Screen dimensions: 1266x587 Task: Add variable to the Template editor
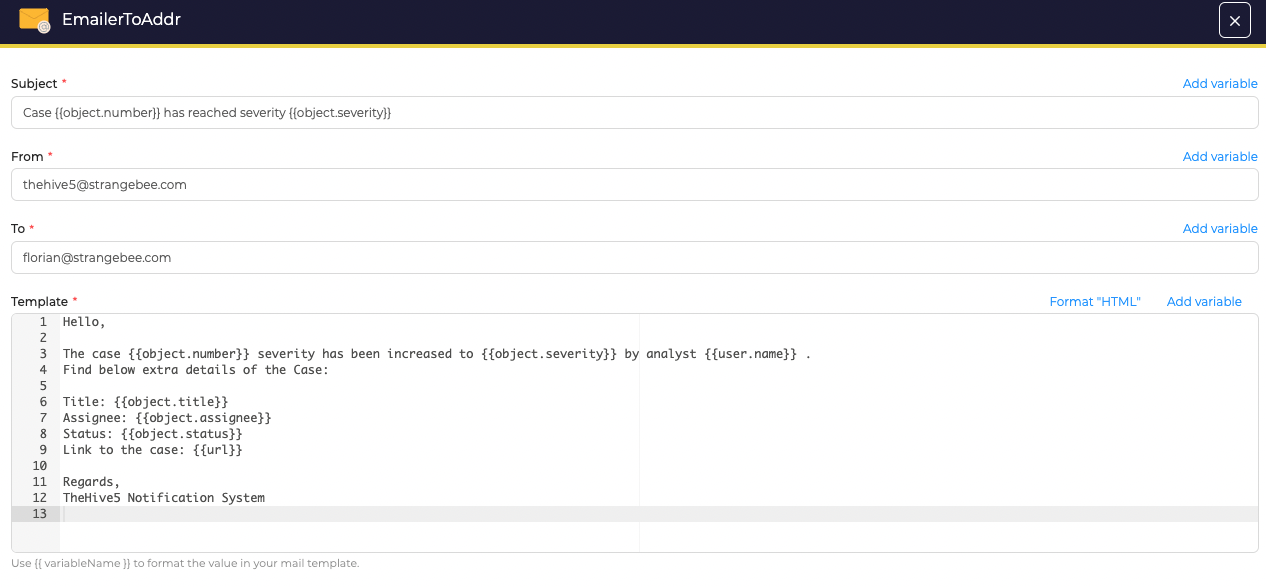tap(1203, 302)
